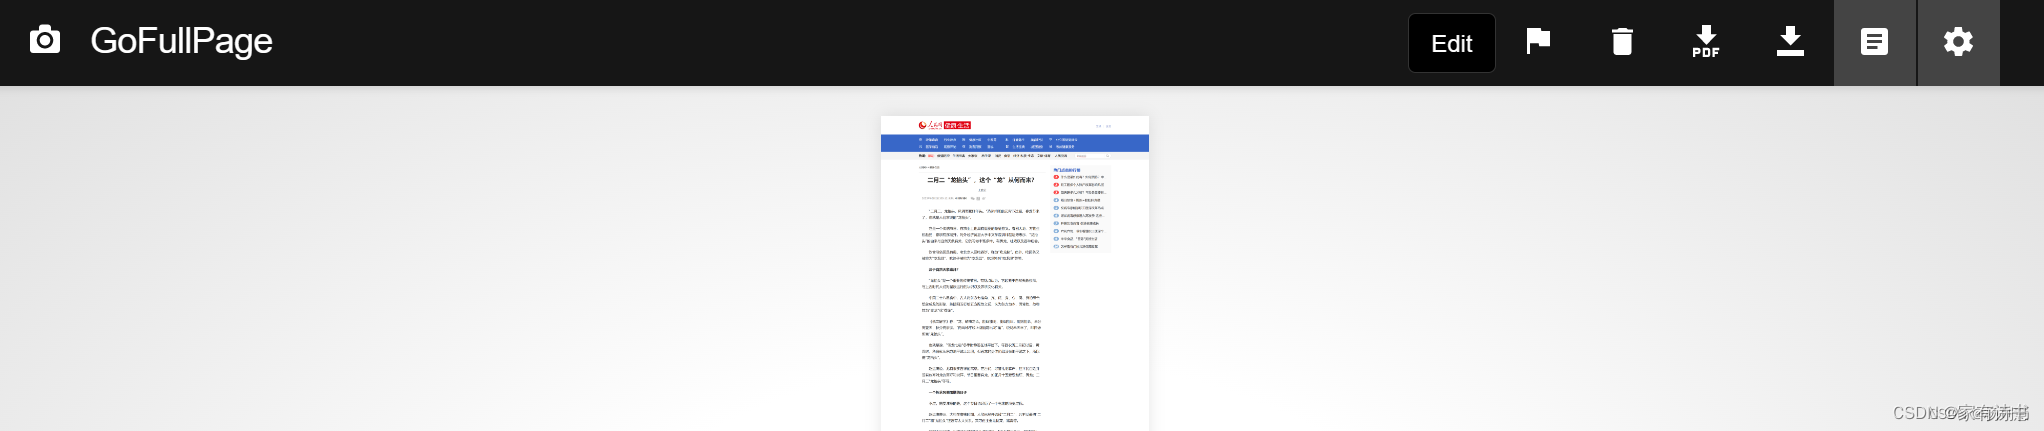Delete the screenshot with the trash icon

(x=1622, y=42)
